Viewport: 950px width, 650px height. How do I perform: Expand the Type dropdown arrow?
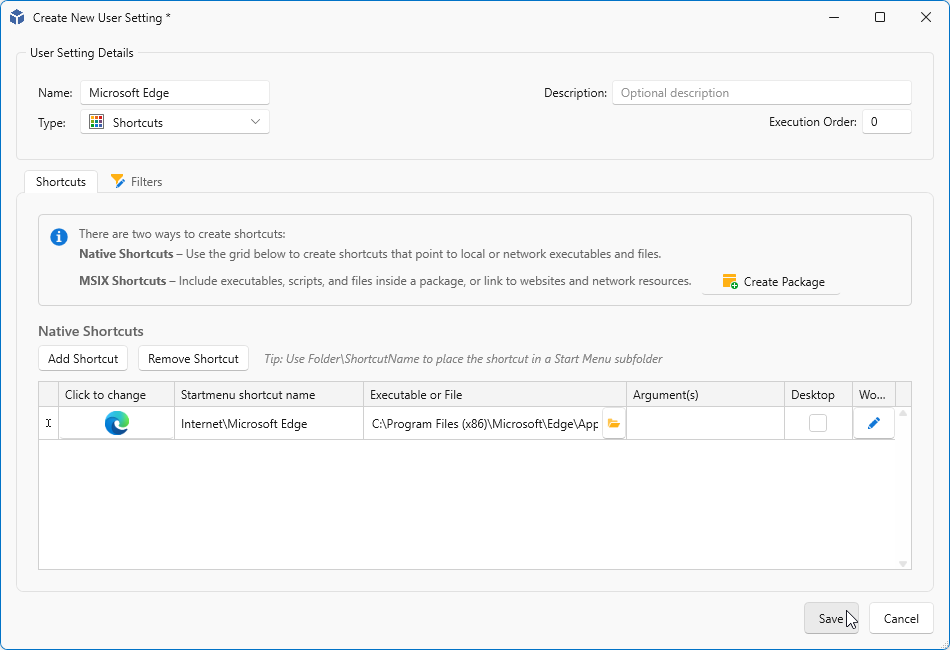point(256,122)
